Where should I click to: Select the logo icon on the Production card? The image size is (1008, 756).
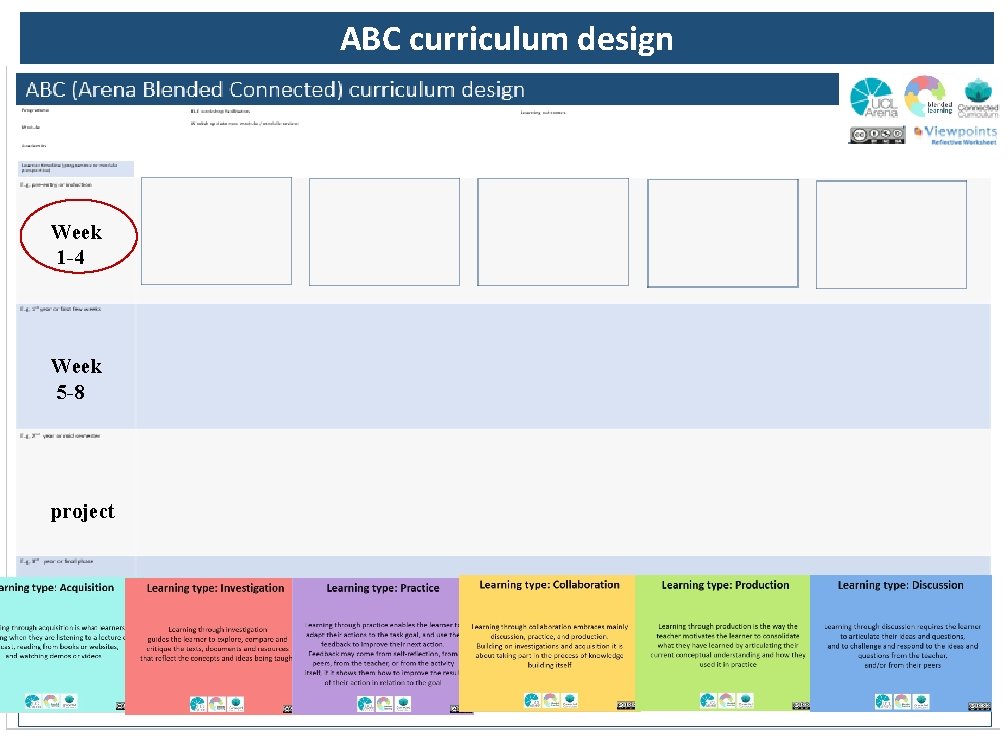click(710, 700)
